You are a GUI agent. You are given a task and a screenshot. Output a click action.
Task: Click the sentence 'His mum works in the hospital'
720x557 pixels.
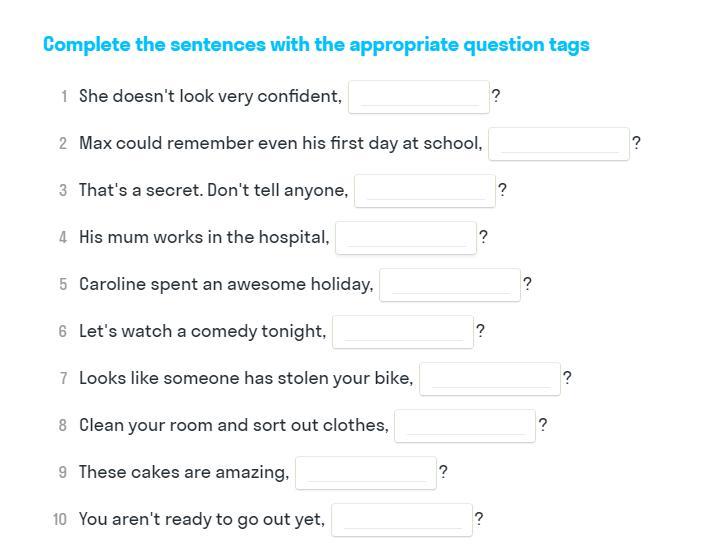click(204, 238)
